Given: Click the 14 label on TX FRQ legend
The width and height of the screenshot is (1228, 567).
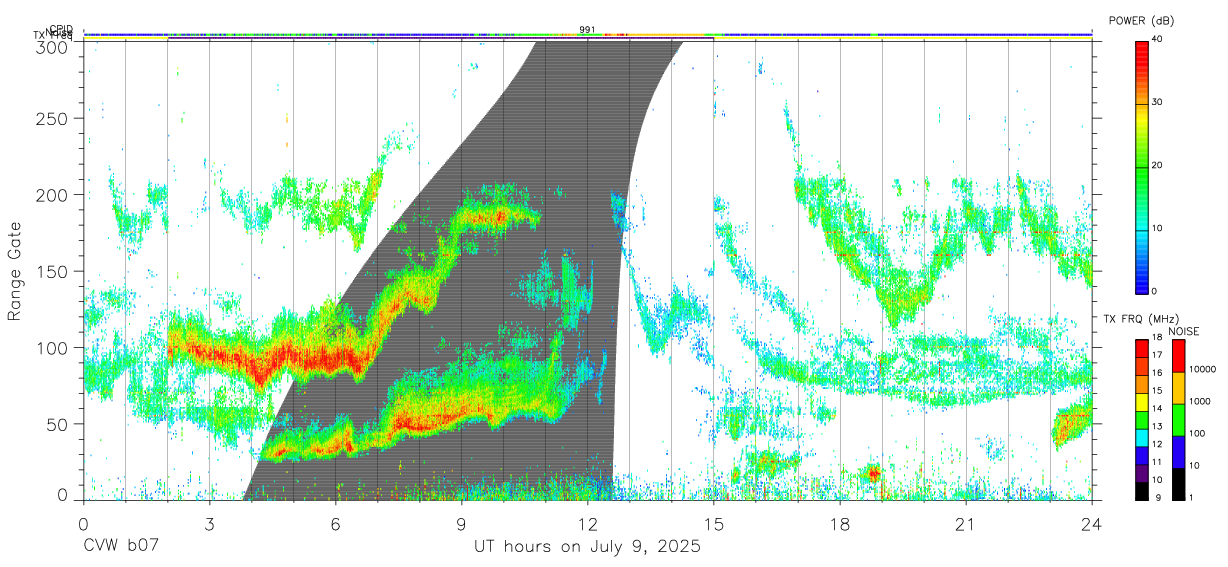Looking at the screenshot, I should [1158, 408].
